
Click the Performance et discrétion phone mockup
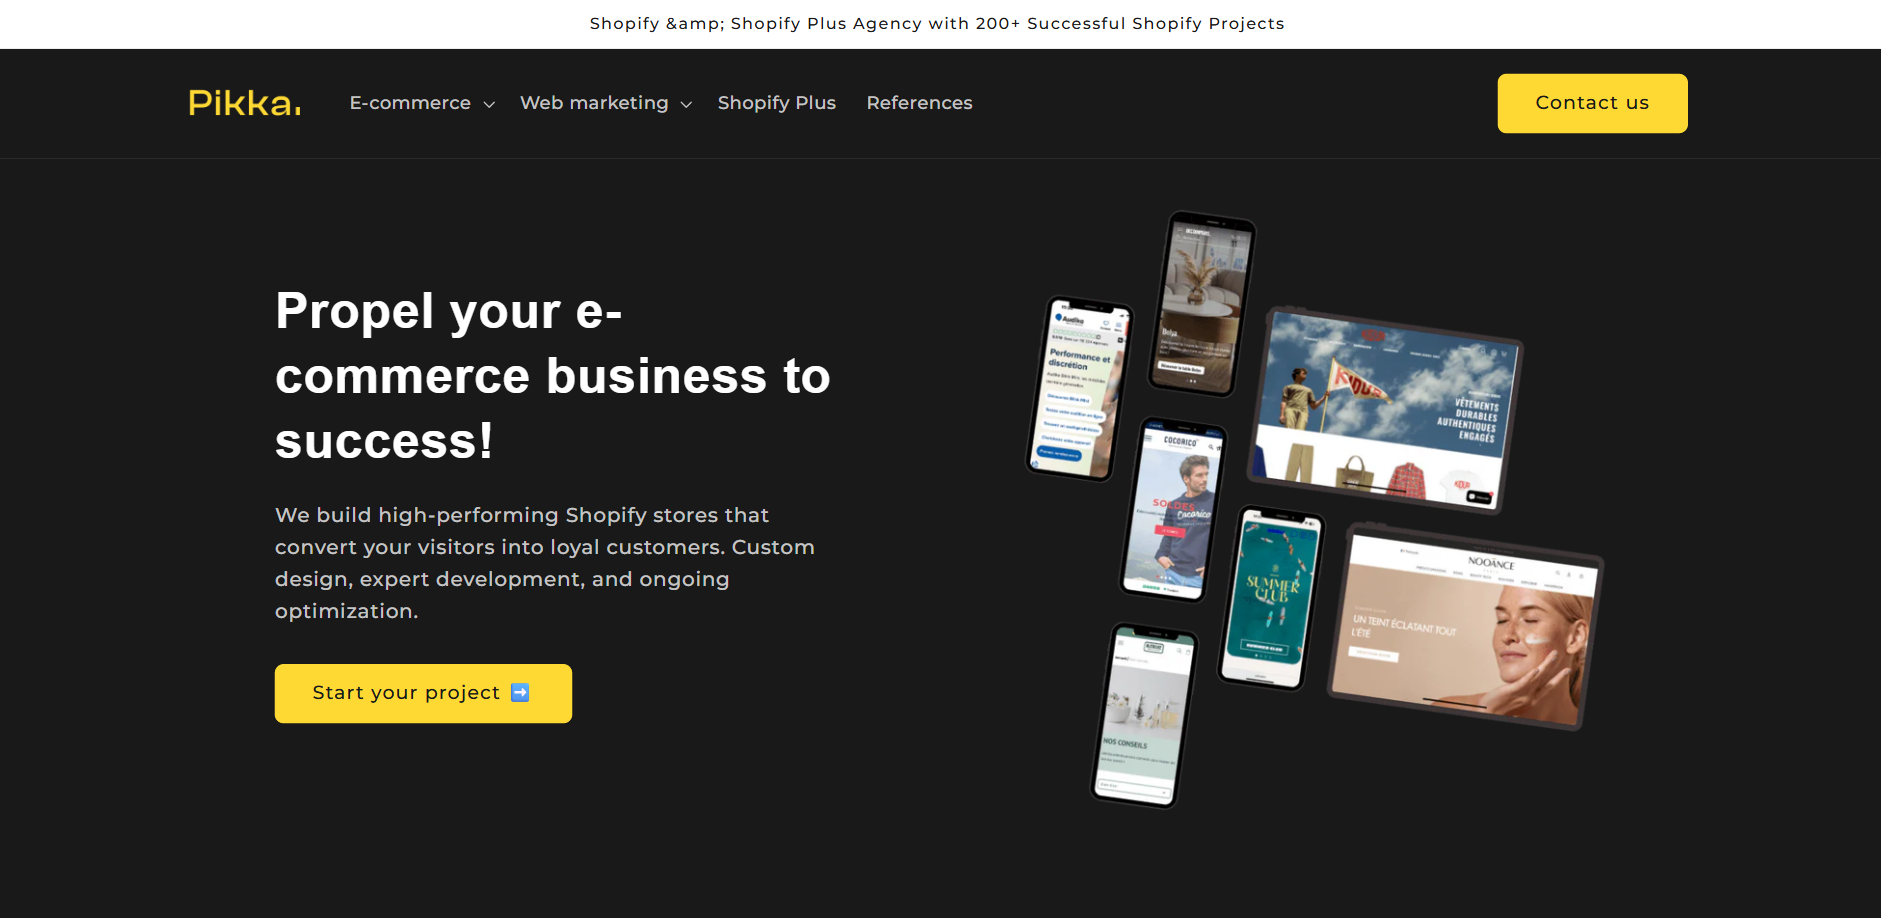(x=1079, y=388)
